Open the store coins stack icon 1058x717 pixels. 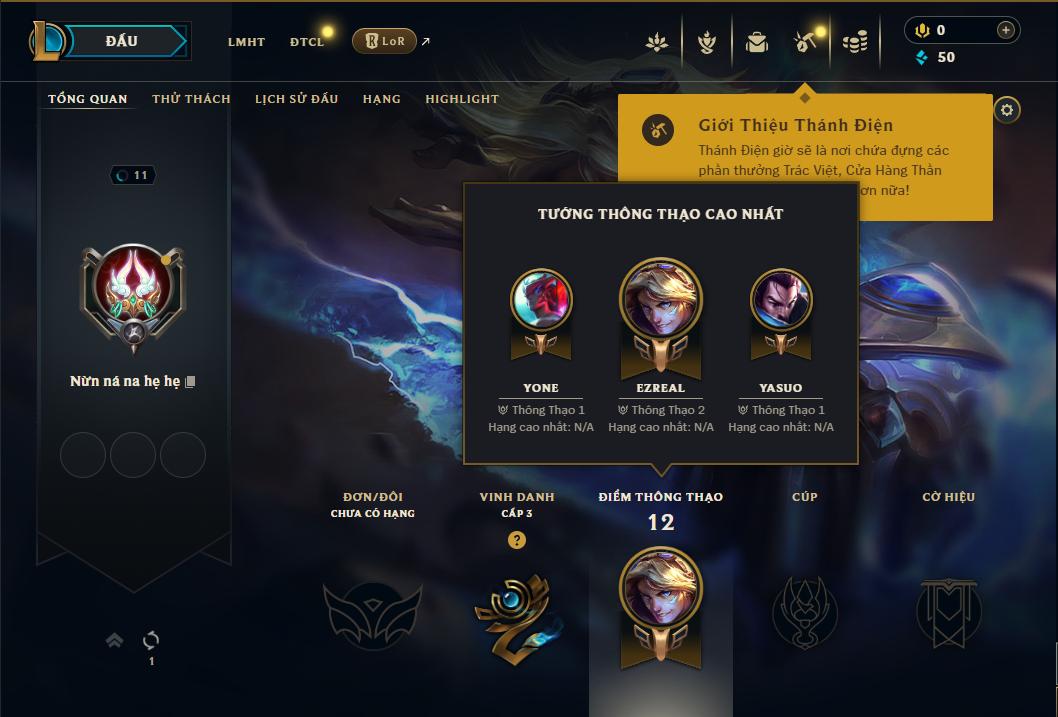[855, 42]
